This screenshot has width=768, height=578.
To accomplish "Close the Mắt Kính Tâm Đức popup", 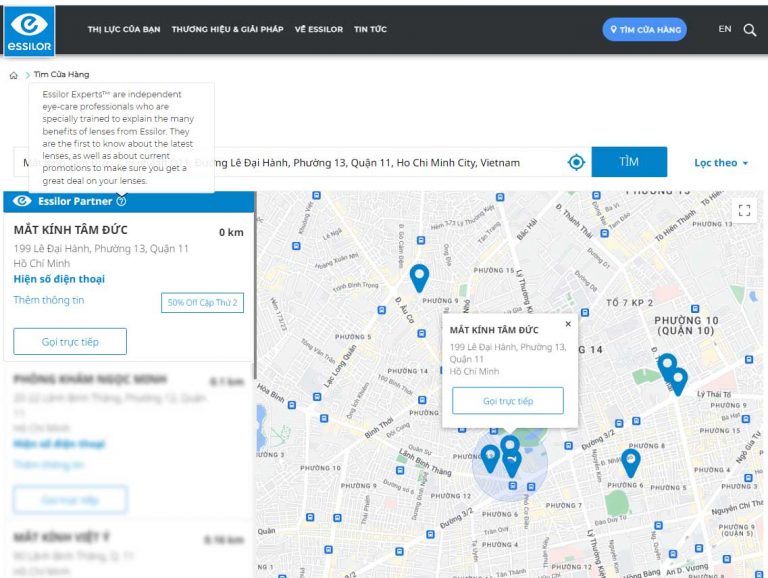I will 568,324.
